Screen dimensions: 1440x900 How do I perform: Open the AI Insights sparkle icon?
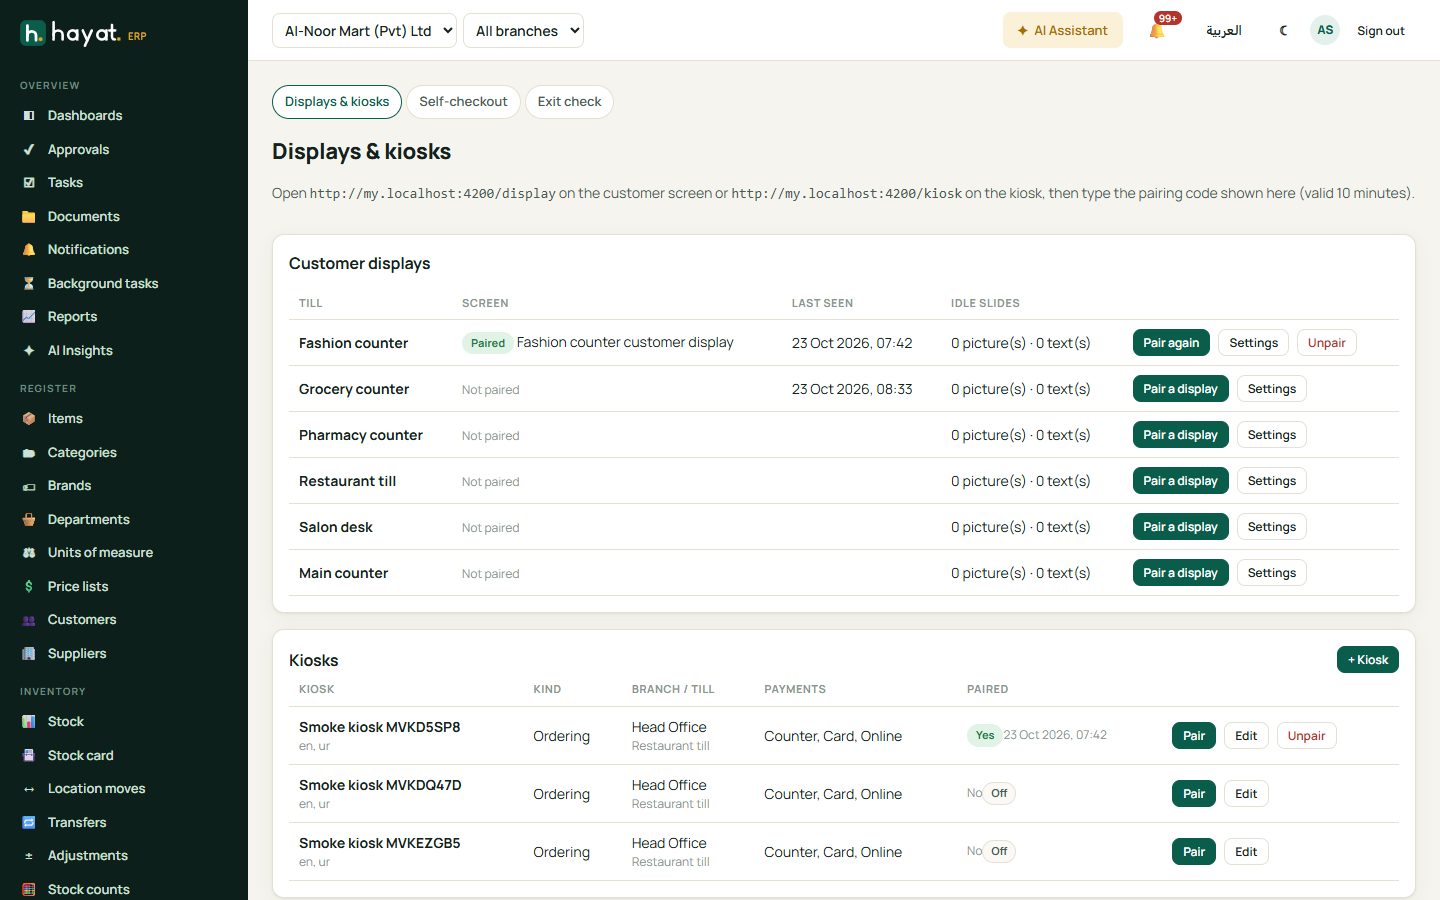29,351
